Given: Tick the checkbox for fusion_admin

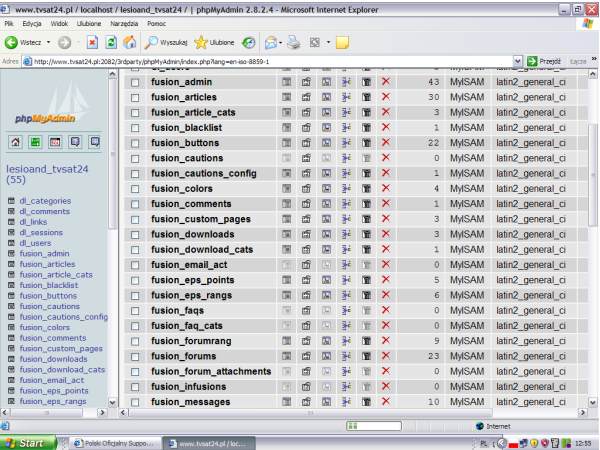Looking at the screenshot, I should (135, 82).
